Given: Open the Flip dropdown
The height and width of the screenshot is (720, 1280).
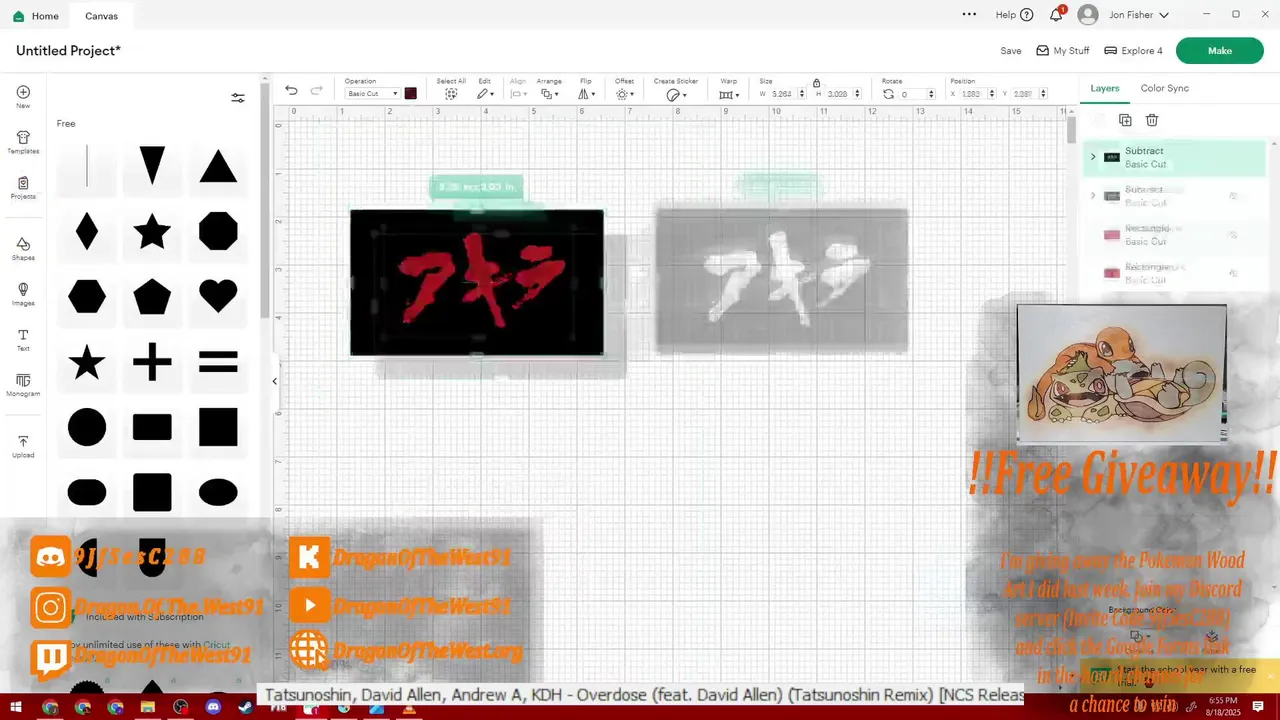Looking at the screenshot, I should tap(586, 94).
